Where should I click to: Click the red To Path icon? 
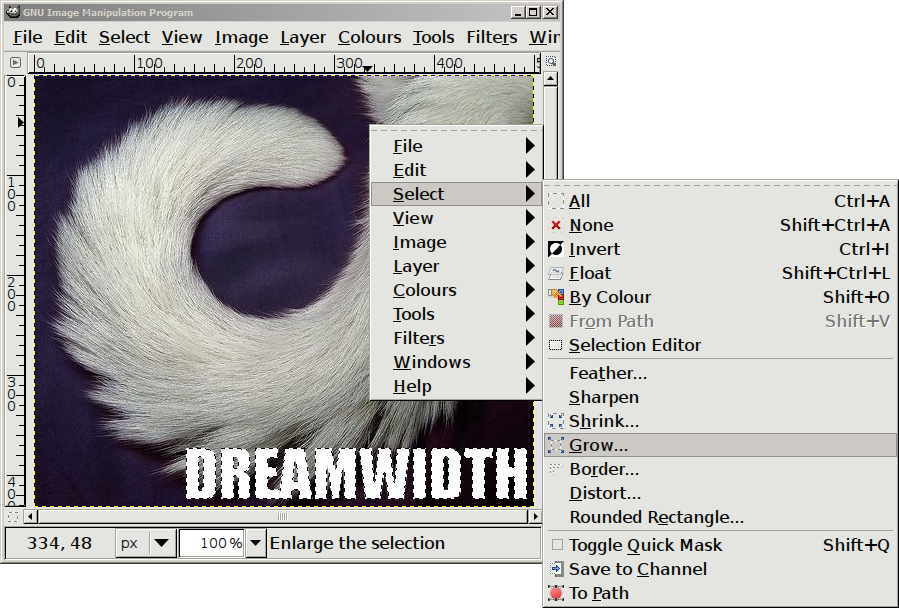pyautogui.click(x=556, y=593)
